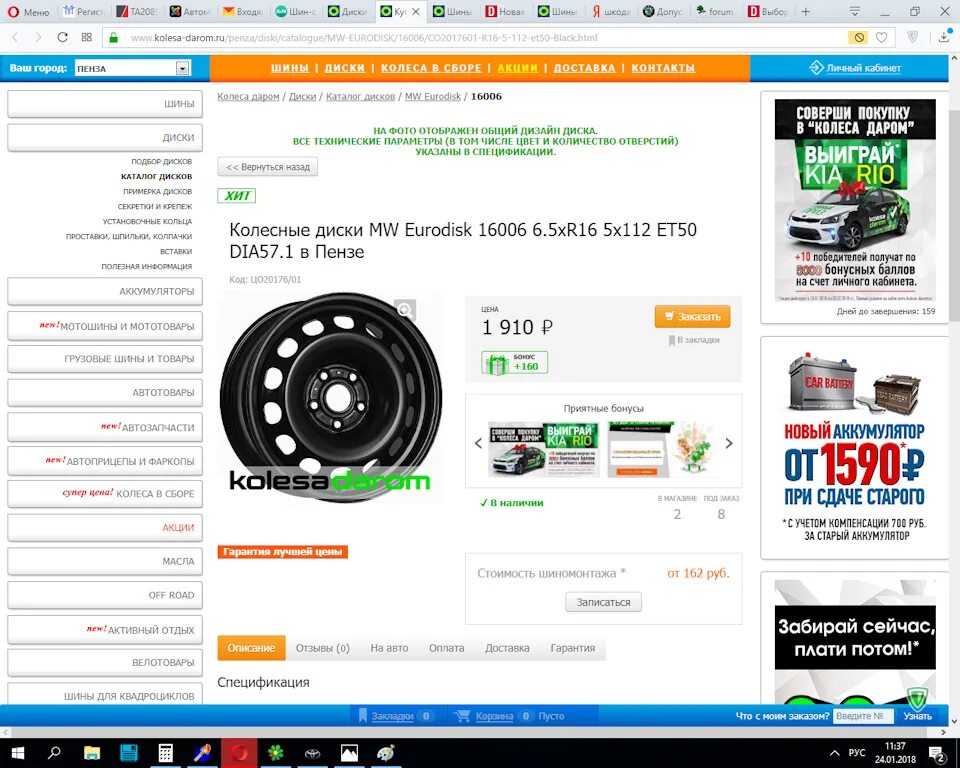Open ICQ green flower taskbar icon
Screen dimensions: 960x768
pos(276,753)
